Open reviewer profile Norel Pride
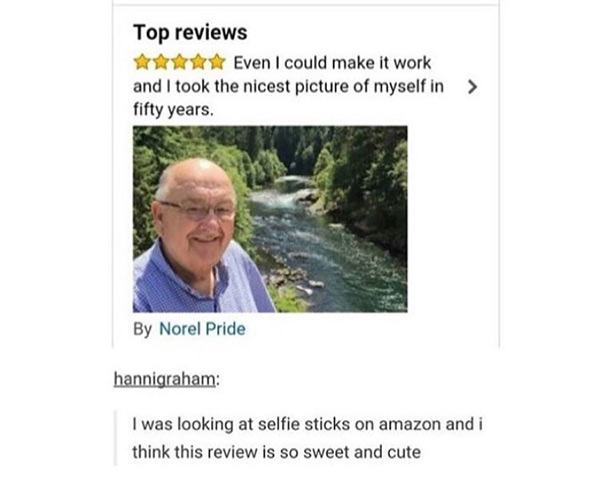Viewport: 600px width, 483px height. click(202, 329)
